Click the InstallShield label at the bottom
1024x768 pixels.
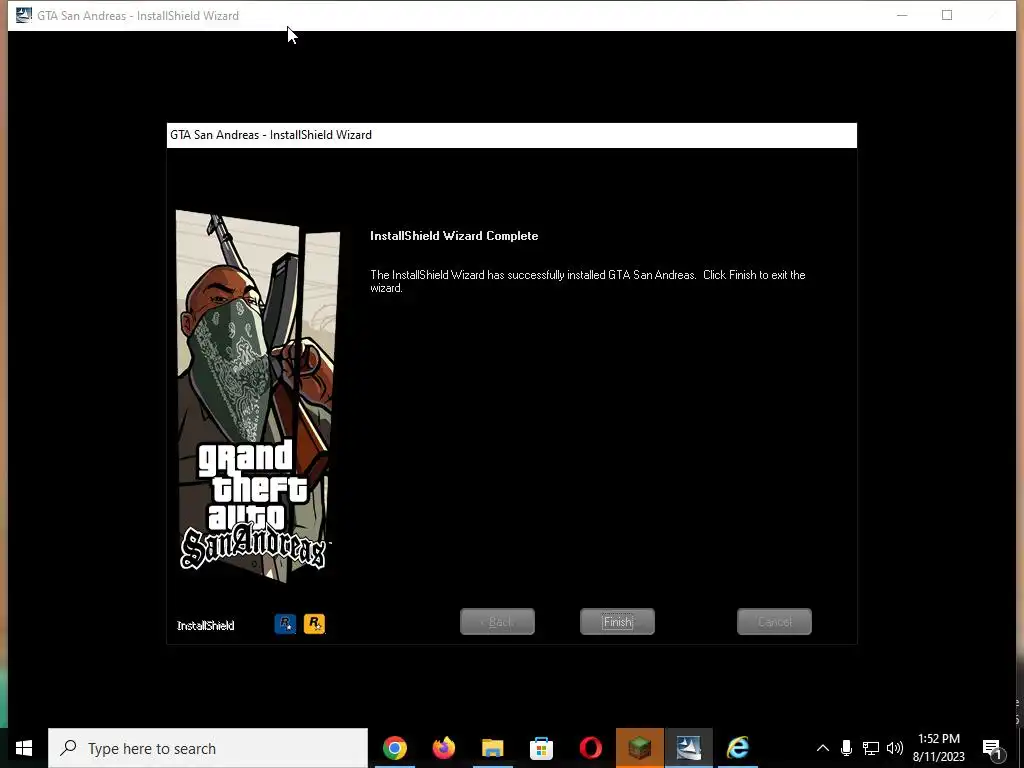(205, 626)
